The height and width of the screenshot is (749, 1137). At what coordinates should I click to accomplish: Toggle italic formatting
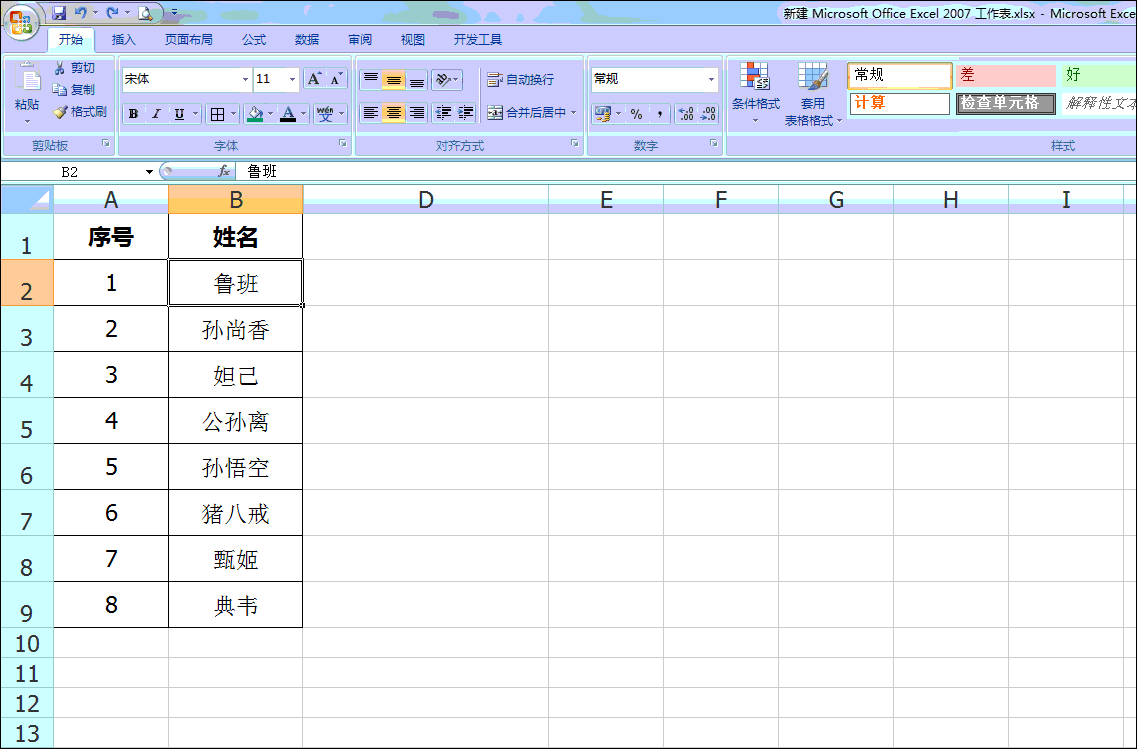click(x=155, y=114)
